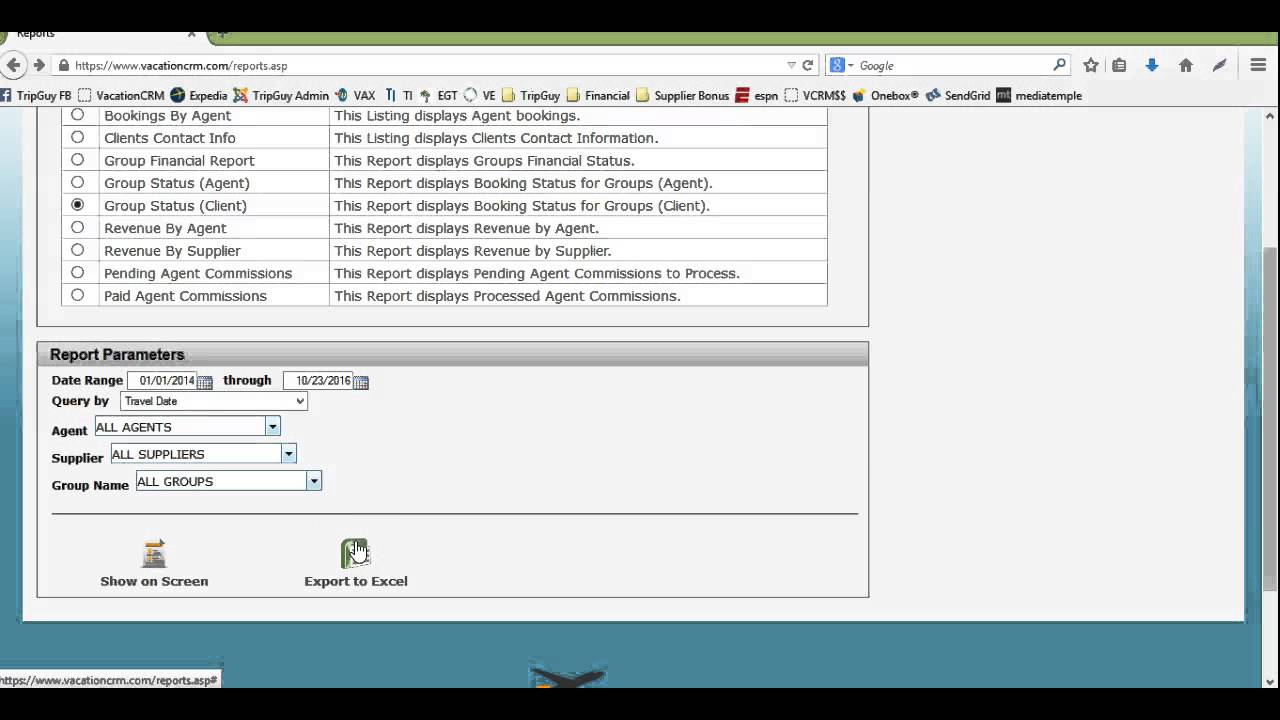This screenshot has width=1280, height=720.
Task: Click the Export to Excel label
Action: pyautogui.click(x=356, y=581)
